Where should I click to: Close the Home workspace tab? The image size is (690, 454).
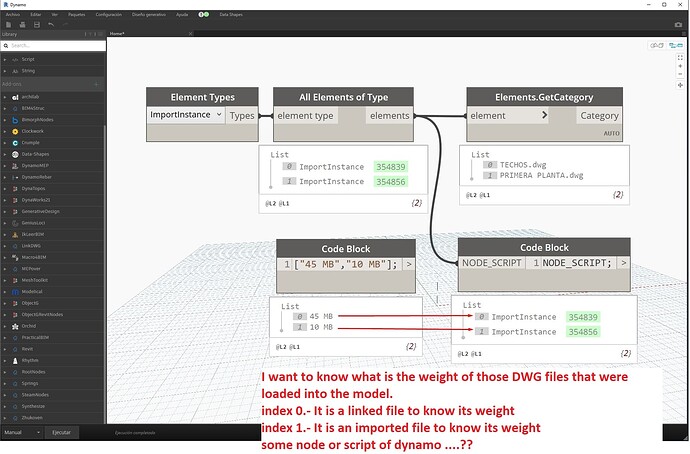tap(190, 33)
